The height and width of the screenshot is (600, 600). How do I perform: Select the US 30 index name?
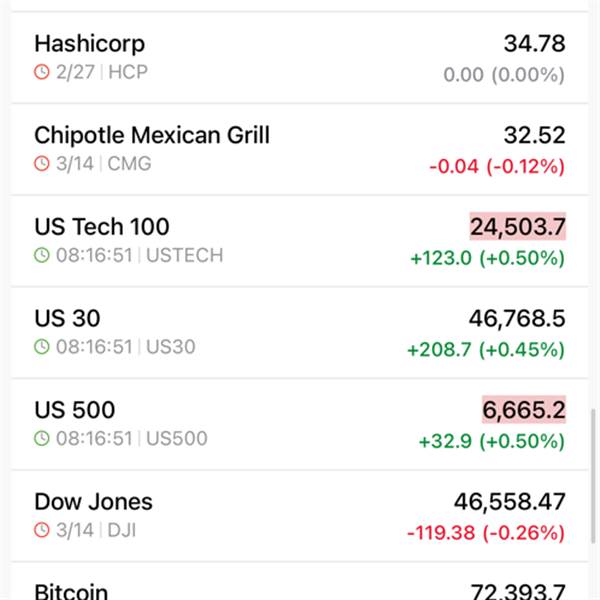[x=67, y=319]
